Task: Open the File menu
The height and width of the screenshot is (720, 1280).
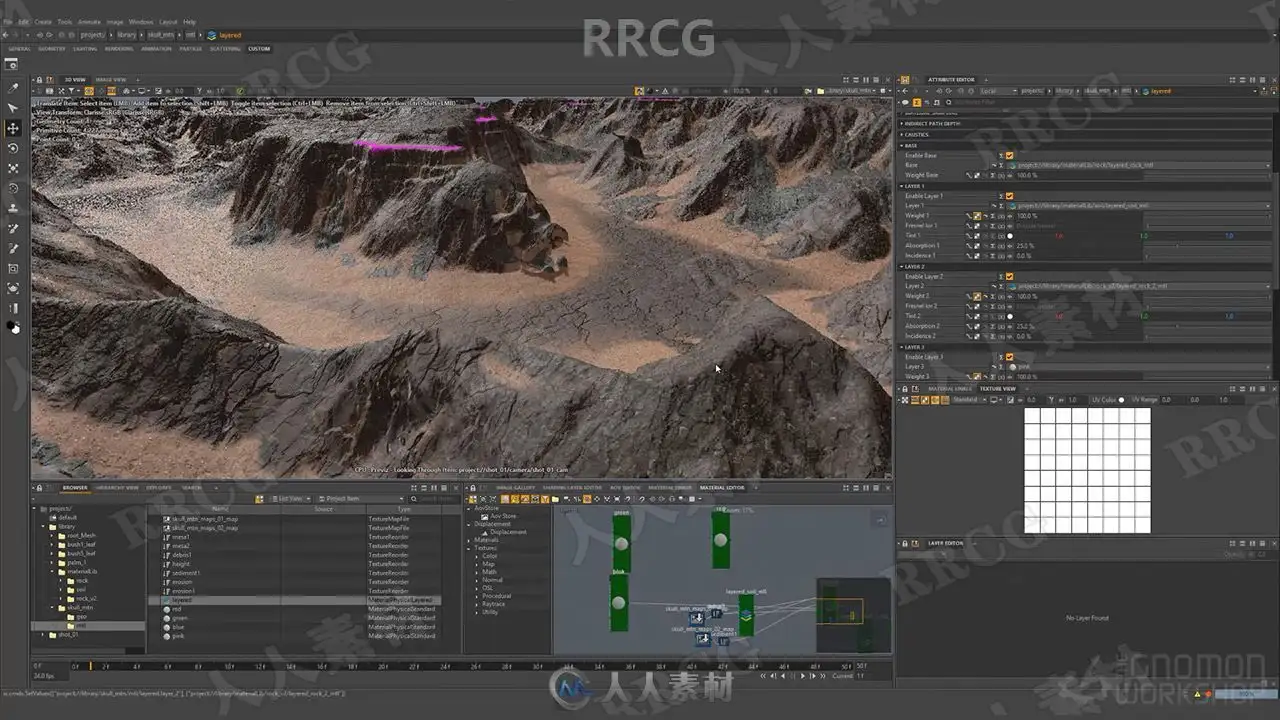Action: [8, 21]
